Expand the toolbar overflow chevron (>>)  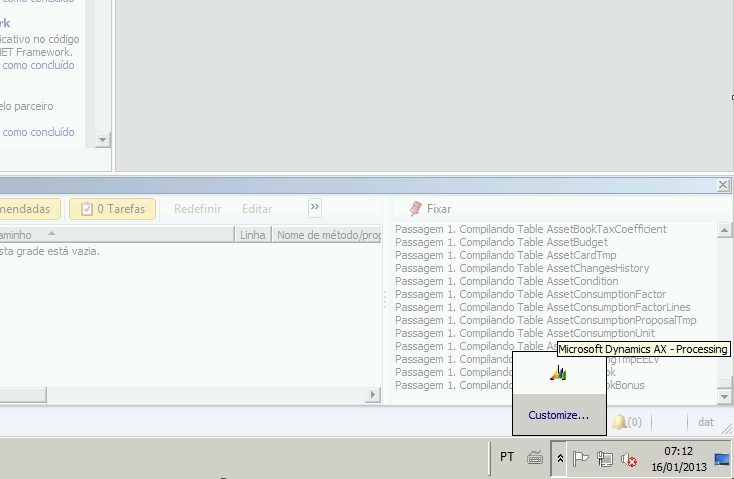pos(315,207)
